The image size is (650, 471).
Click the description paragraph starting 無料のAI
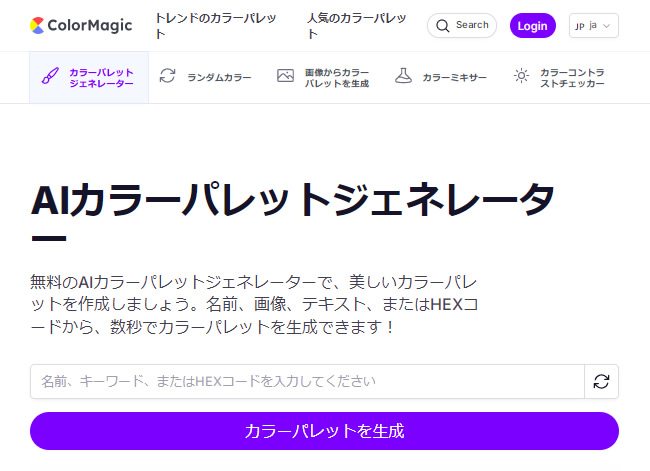pos(255,304)
